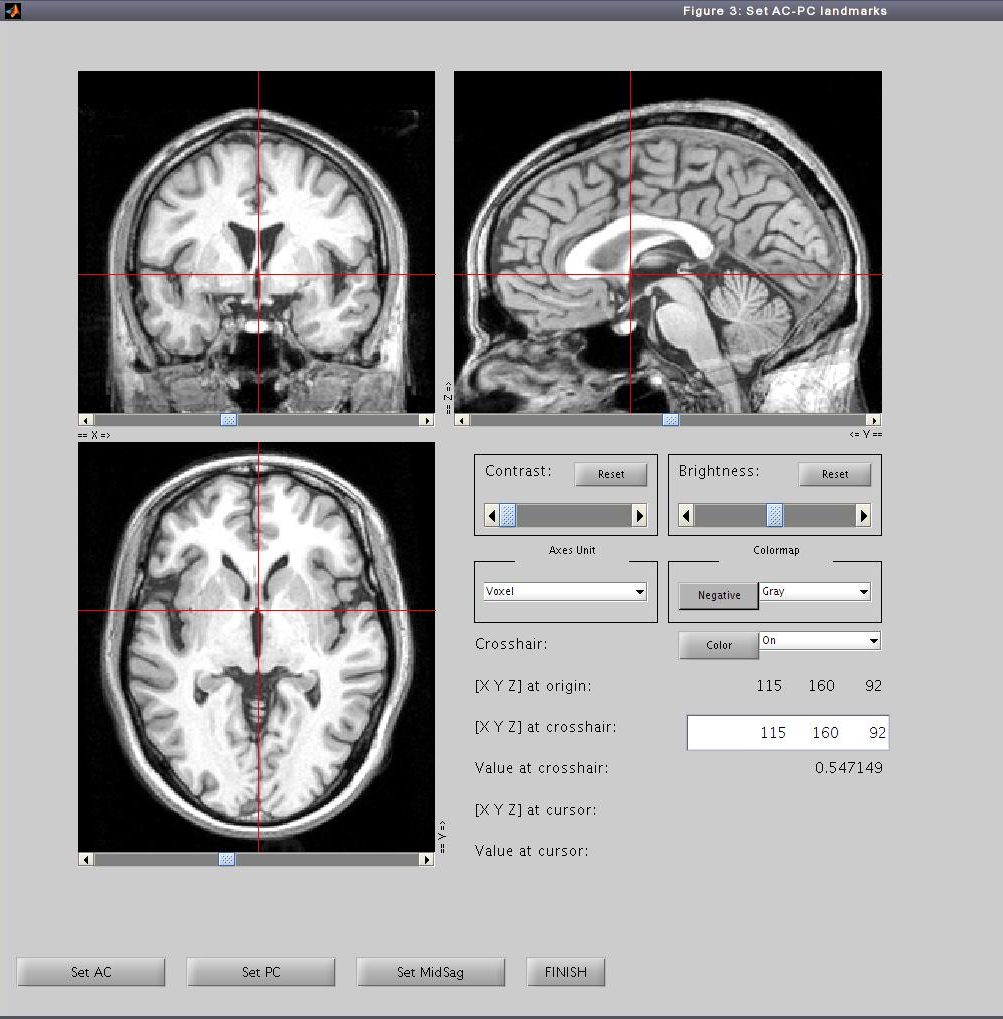Click the Contrast slider left arrow
This screenshot has height=1019, width=1003.
click(x=492, y=515)
